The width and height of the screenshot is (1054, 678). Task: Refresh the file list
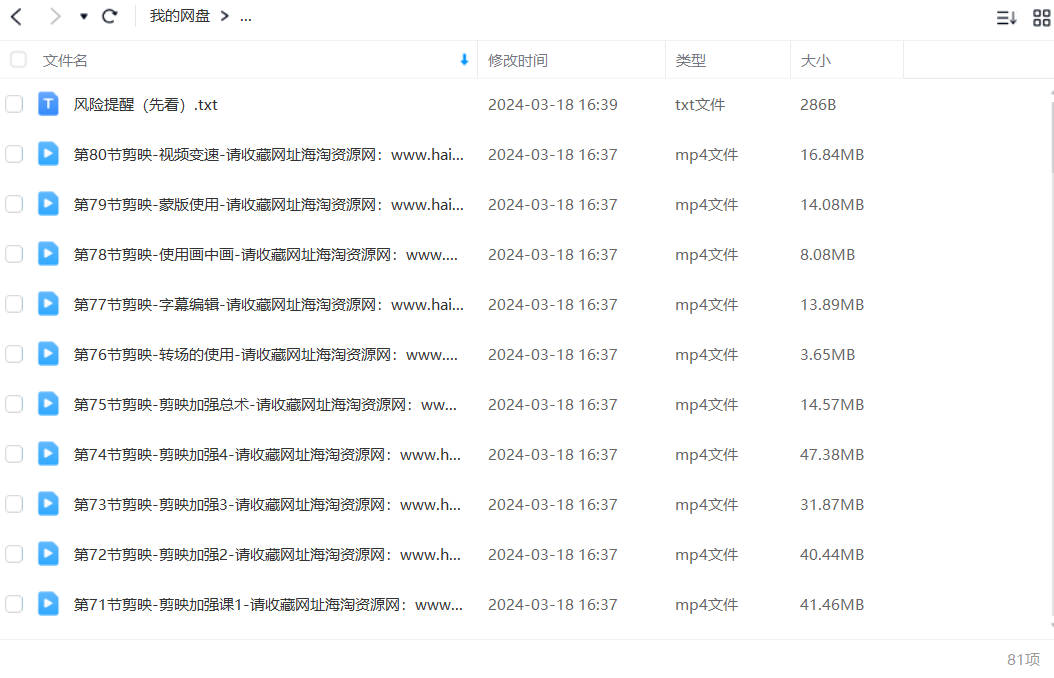[x=110, y=16]
